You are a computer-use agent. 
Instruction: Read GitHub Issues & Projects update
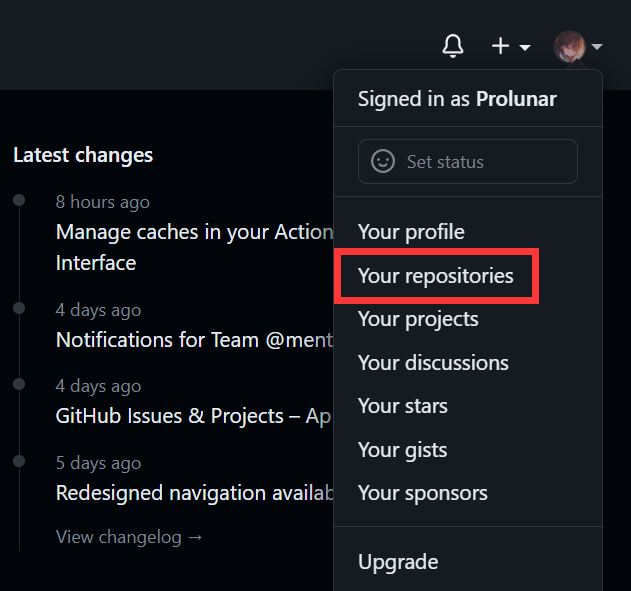pos(194,416)
